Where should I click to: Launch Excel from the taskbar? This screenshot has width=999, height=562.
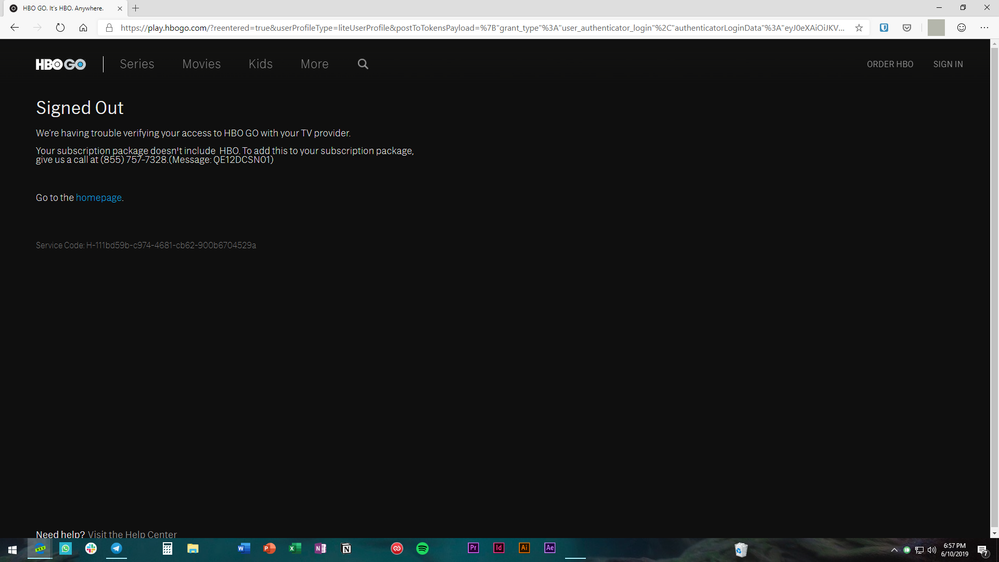pyautogui.click(x=295, y=548)
